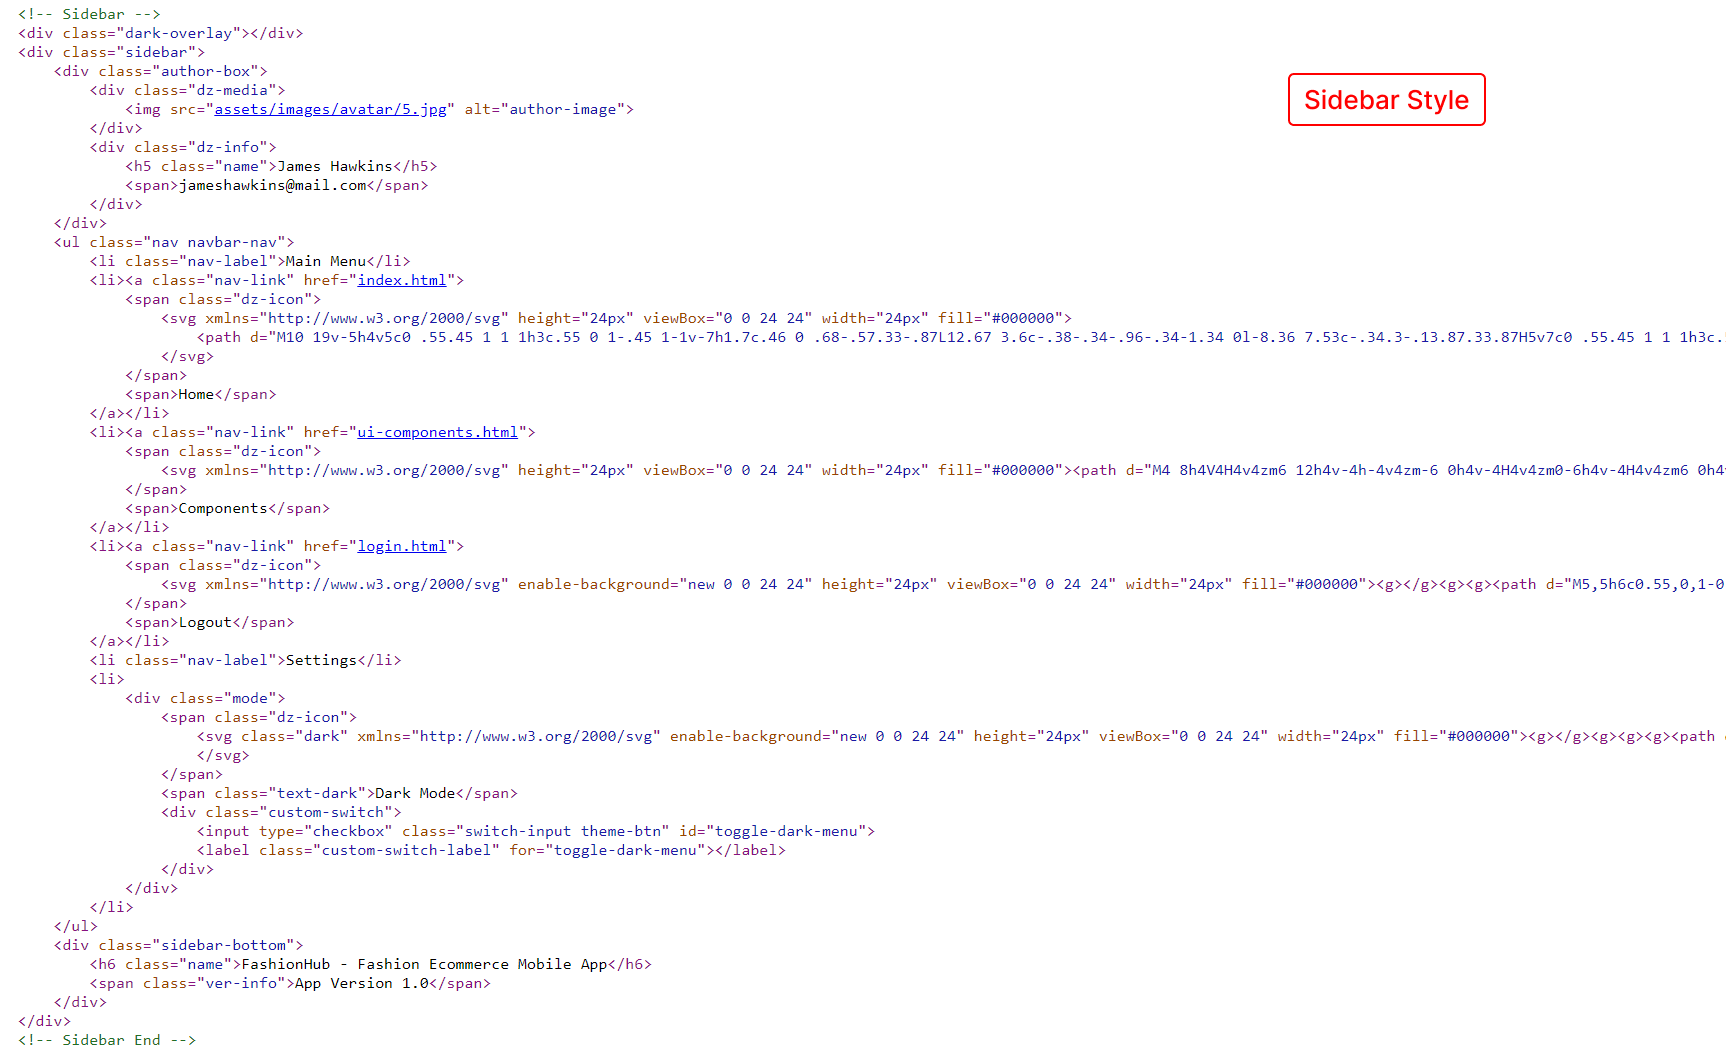
Task: Click the custom-switch-label class value
Action: [406, 850]
